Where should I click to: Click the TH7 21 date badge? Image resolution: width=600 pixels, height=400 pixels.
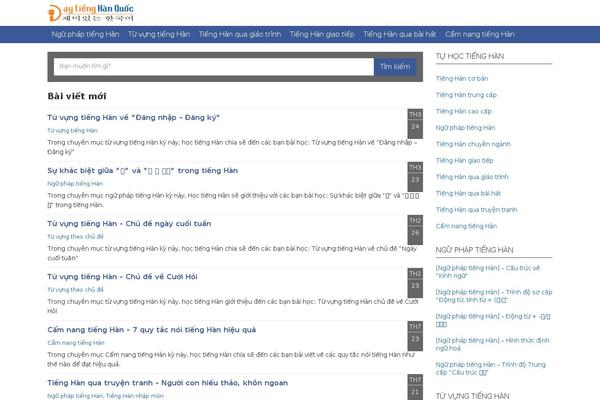[415, 387]
